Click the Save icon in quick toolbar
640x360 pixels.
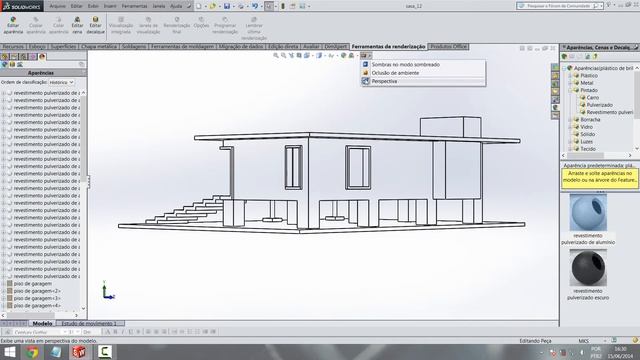[x=227, y=6]
